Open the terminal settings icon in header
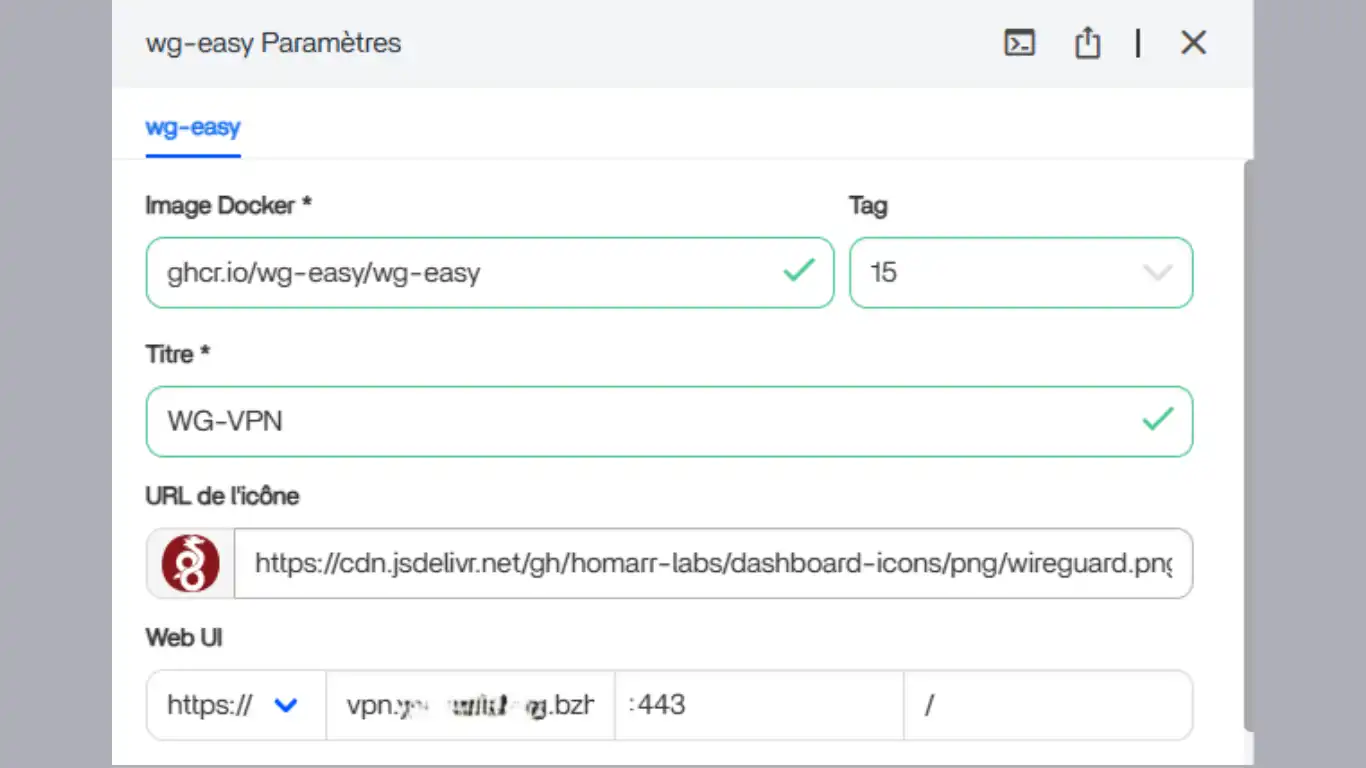The height and width of the screenshot is (768, 1366). 1019,43
